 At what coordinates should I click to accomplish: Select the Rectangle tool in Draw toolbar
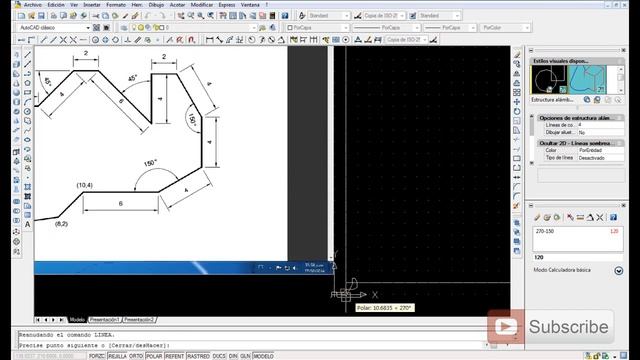pyautogui.click(x=27, y=92)
